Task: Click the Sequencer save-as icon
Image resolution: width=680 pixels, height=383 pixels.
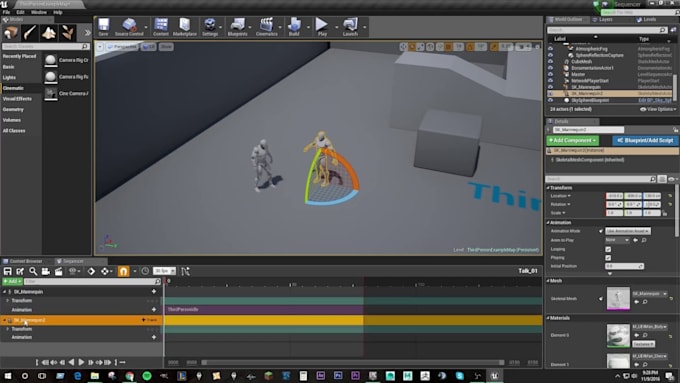Action: (20, 272)
